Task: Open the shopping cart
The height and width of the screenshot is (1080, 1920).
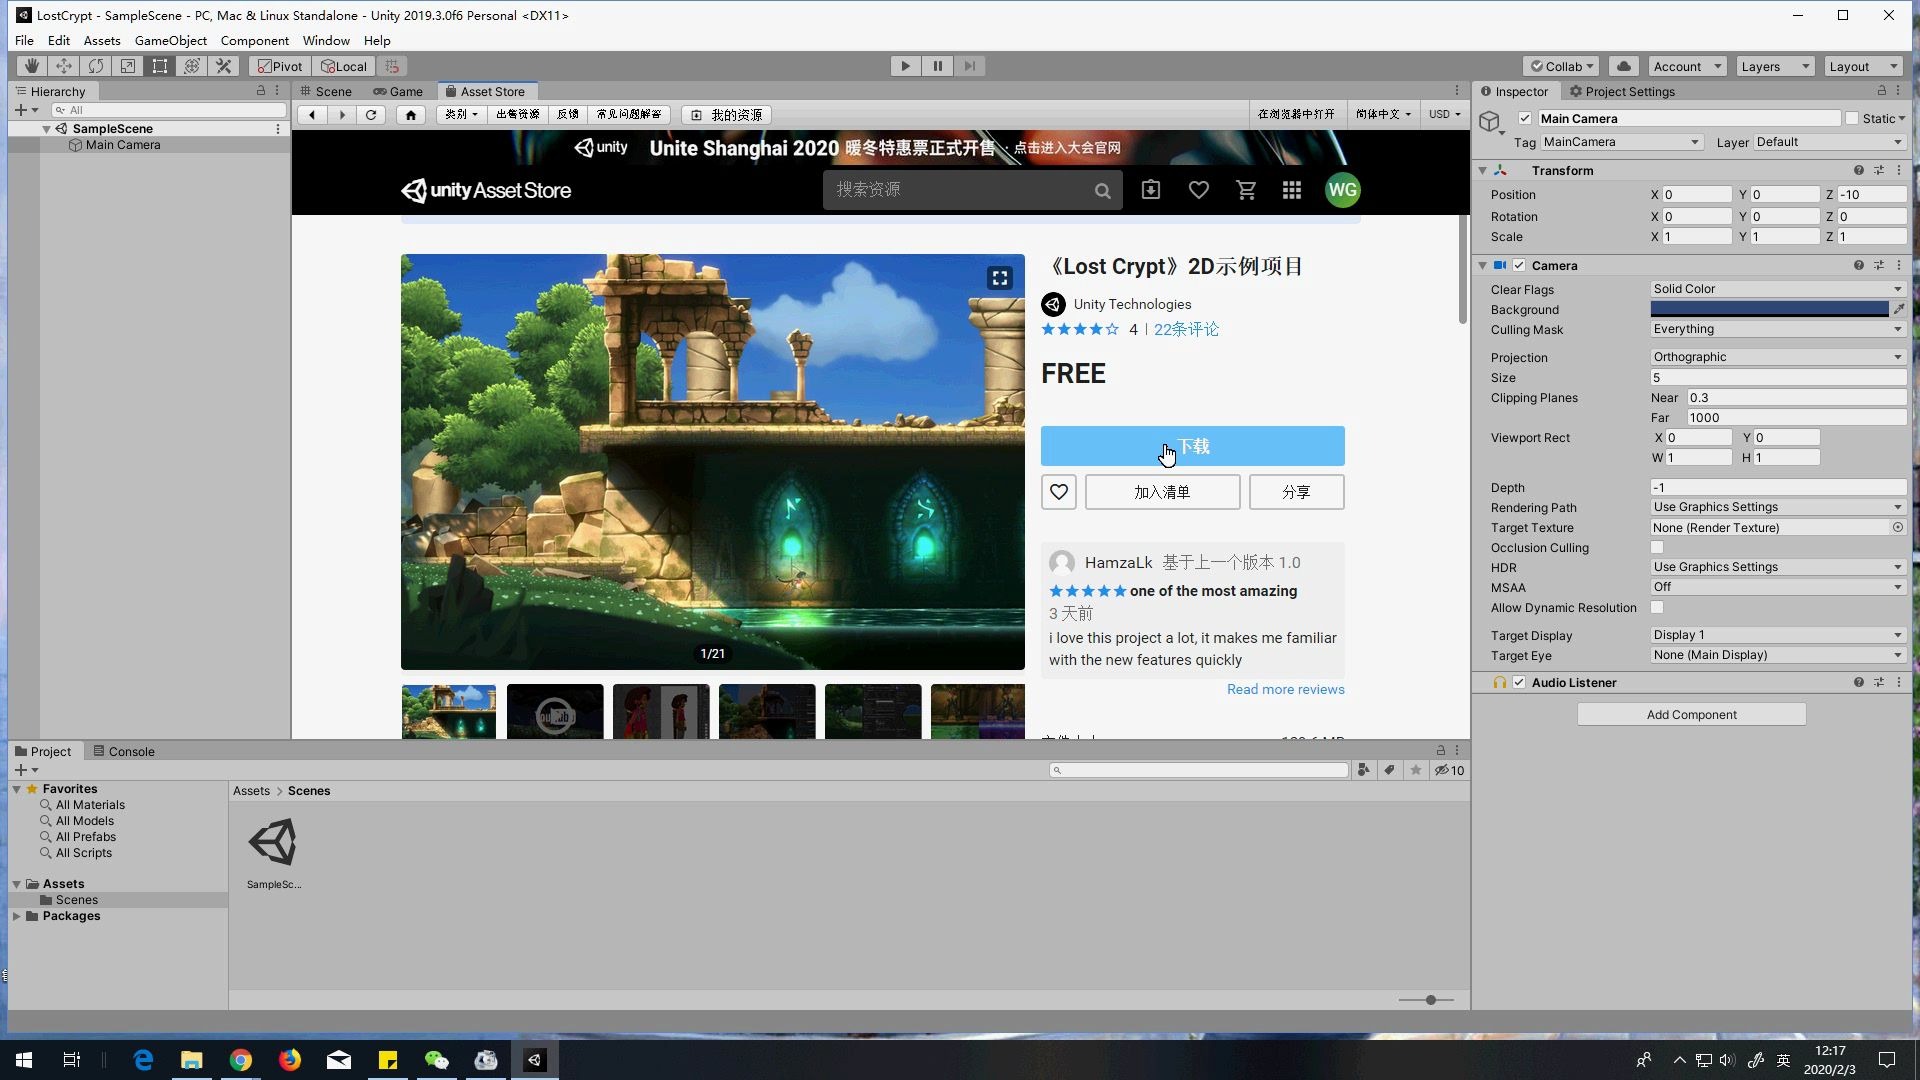Action: 1246,190
